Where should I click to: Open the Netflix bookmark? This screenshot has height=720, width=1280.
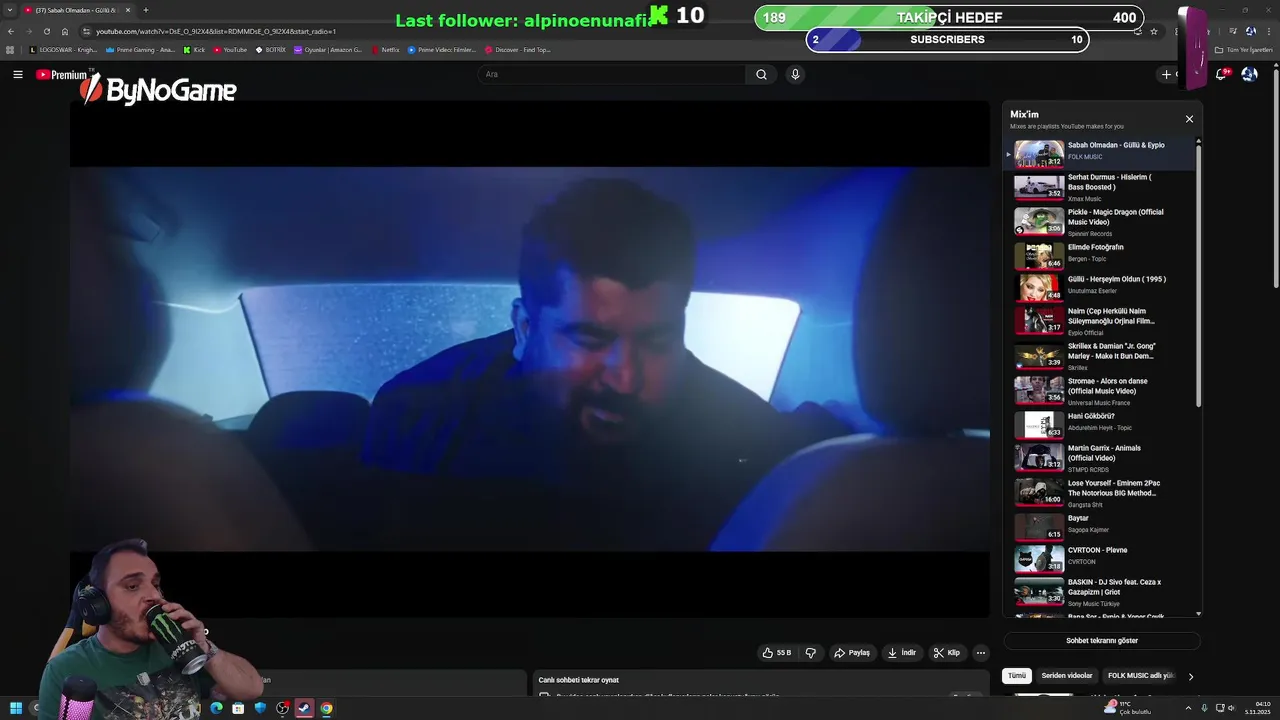point(385,50)
